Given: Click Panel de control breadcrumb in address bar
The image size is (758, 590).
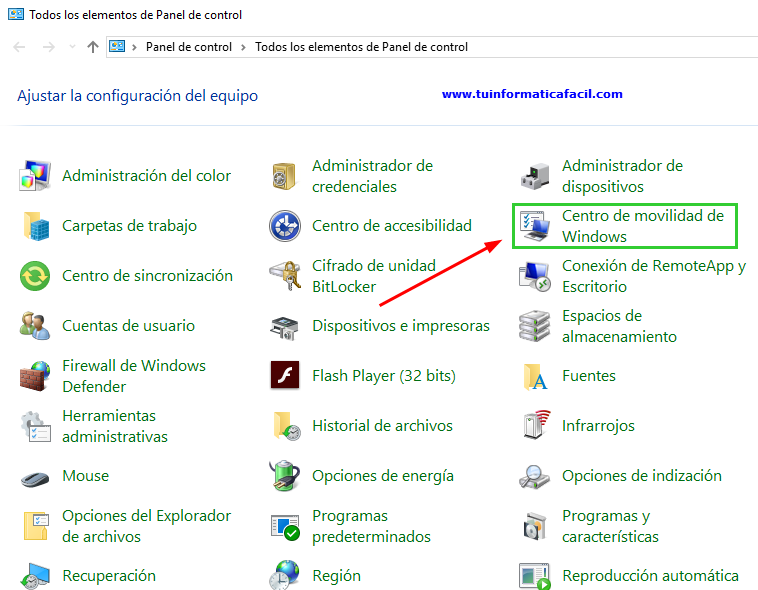Looking at the screenshot, I should pyautogui.click(x=189, y=47).
